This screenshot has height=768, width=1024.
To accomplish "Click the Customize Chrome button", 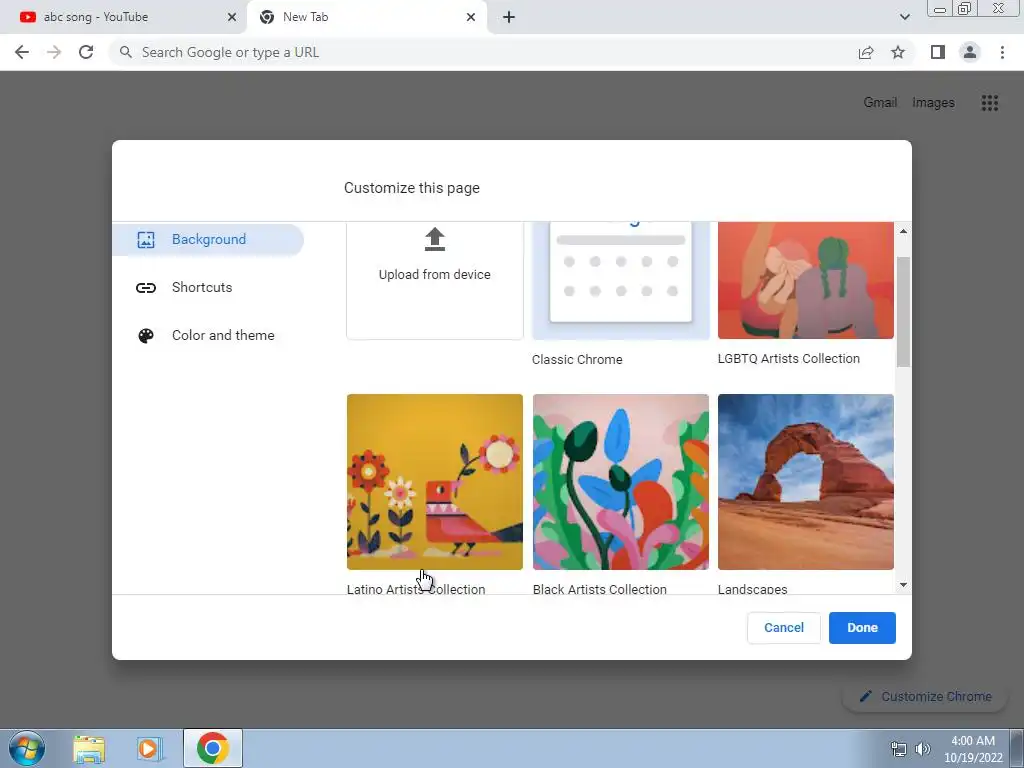I will tap(925, 697).
